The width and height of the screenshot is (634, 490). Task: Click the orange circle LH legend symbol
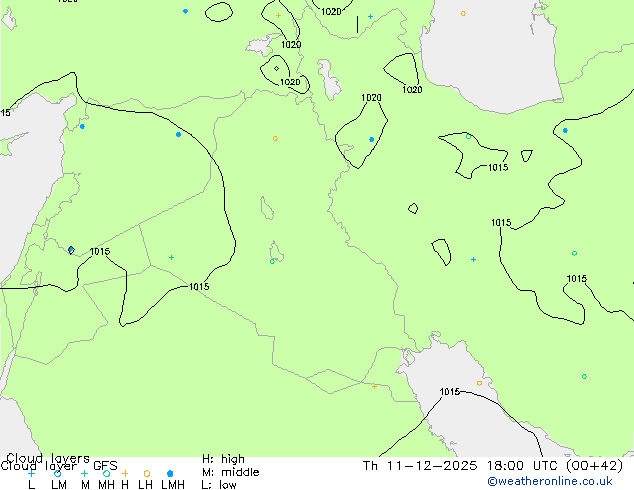pos(147,473)
